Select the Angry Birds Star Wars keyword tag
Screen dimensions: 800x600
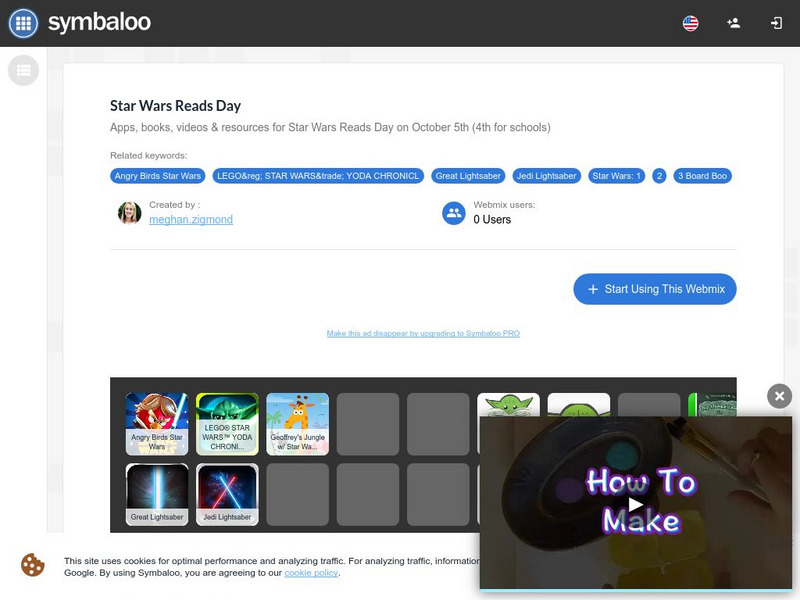pos(158,176)
